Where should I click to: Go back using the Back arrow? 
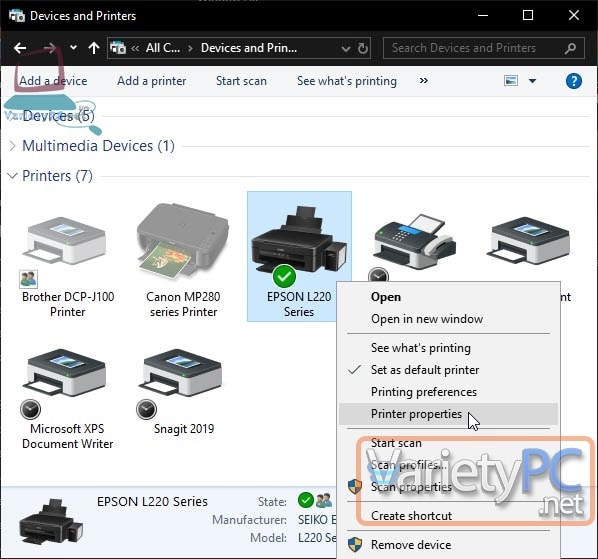20,48
